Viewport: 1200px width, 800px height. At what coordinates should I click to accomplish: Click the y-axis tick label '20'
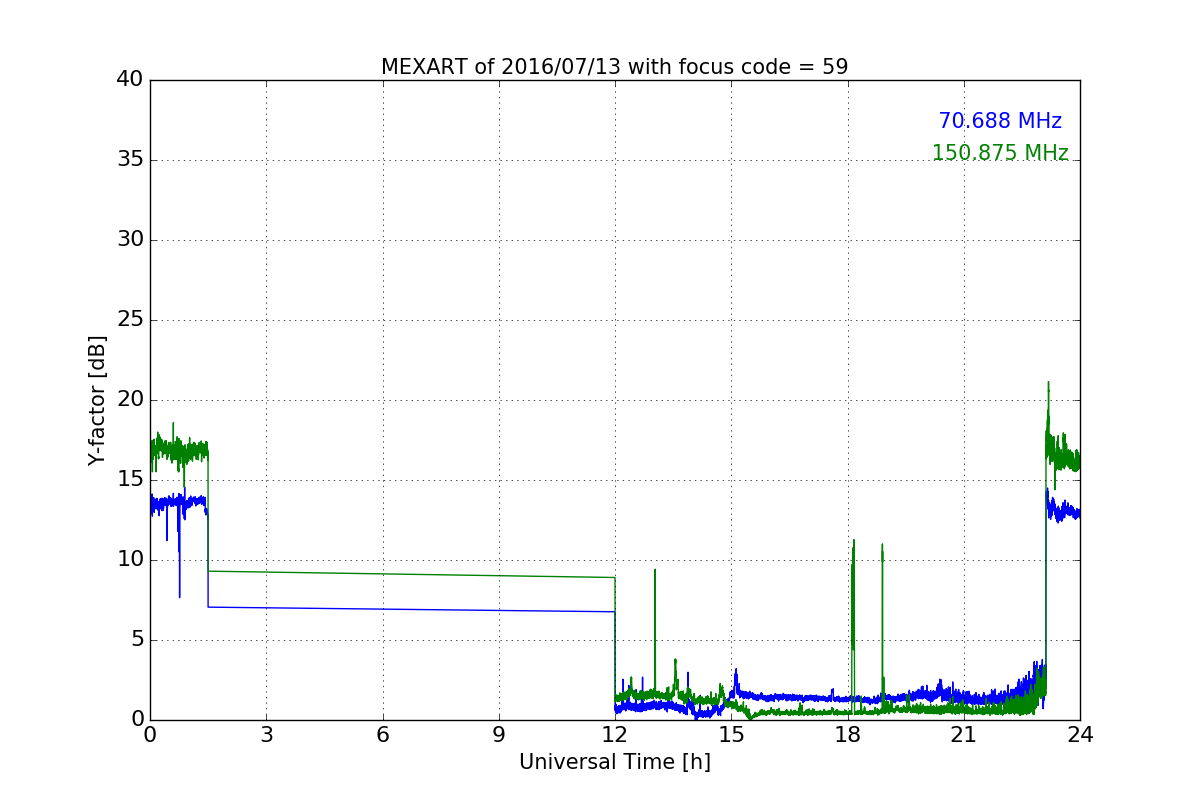tap(130, 400)
